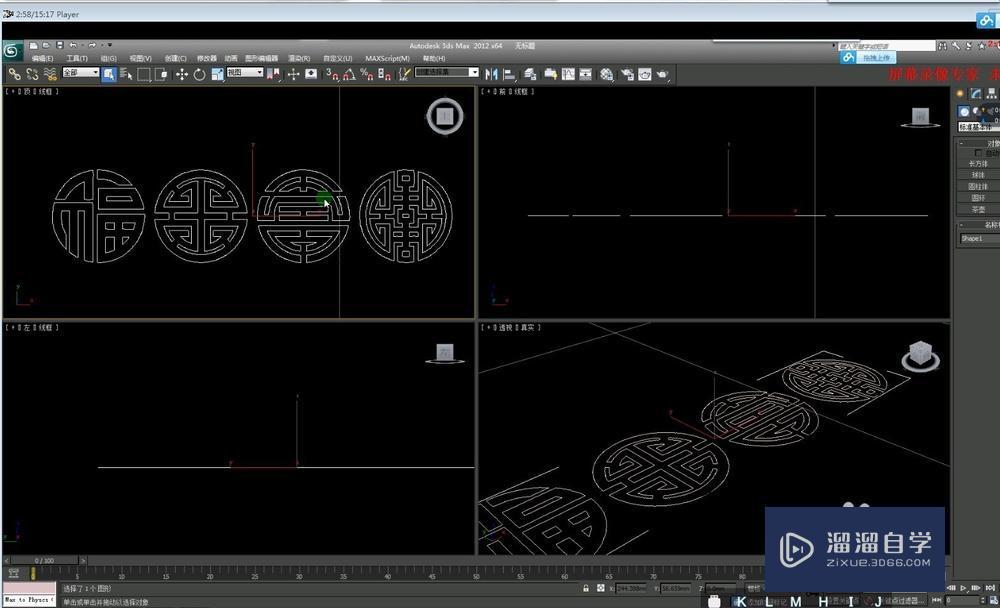Open the Material Editor icon
Image resolution: width=1000 pixels, height=608 pixels.
607,74
